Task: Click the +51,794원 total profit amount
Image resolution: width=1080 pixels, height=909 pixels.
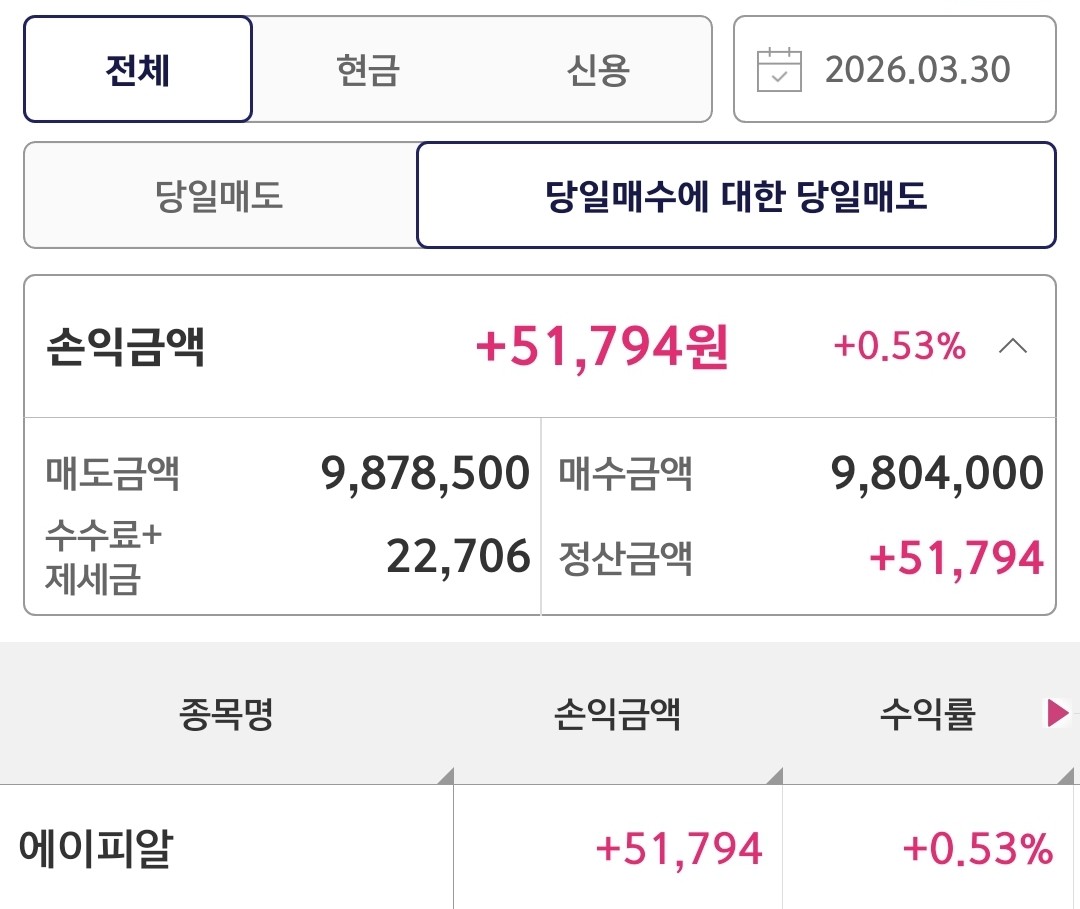Action: click(602, 347)
